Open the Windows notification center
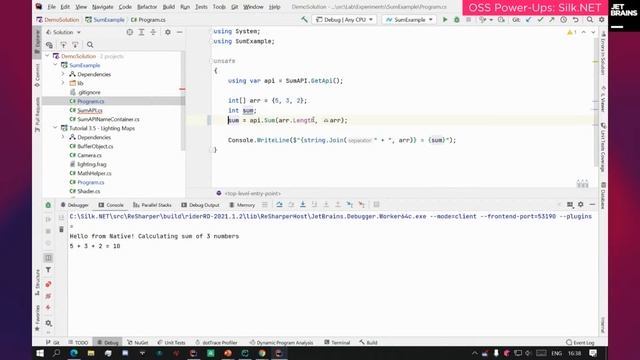The height and width of the screenshot is (360, 640). pyautogui.click(x=593, y=353)
